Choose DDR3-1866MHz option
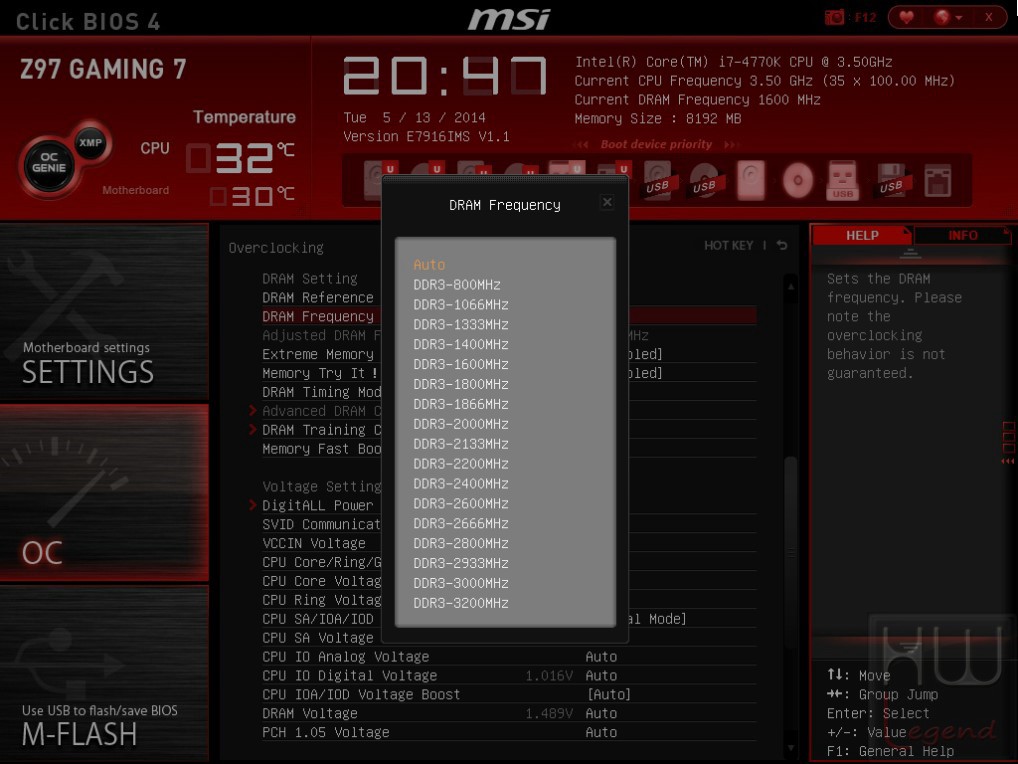The image size is (1018, 764). point(460,404)
